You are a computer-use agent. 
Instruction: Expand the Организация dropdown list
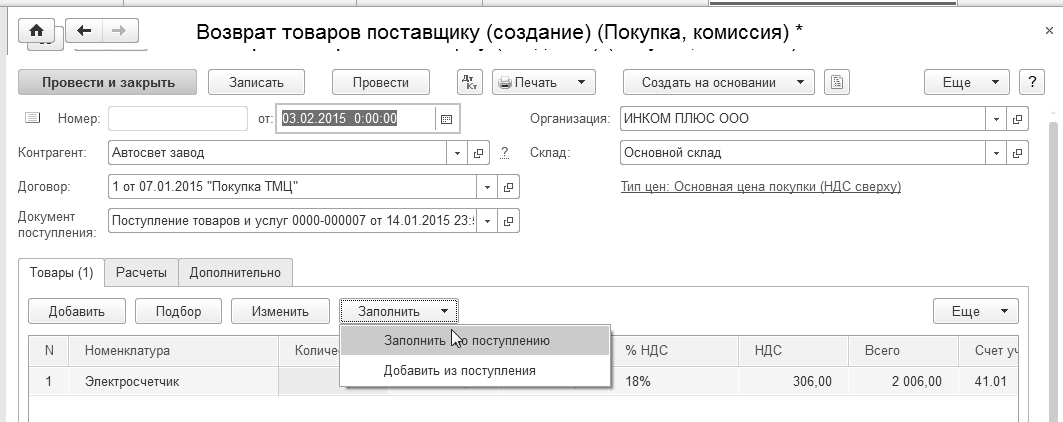coord(996,119)
